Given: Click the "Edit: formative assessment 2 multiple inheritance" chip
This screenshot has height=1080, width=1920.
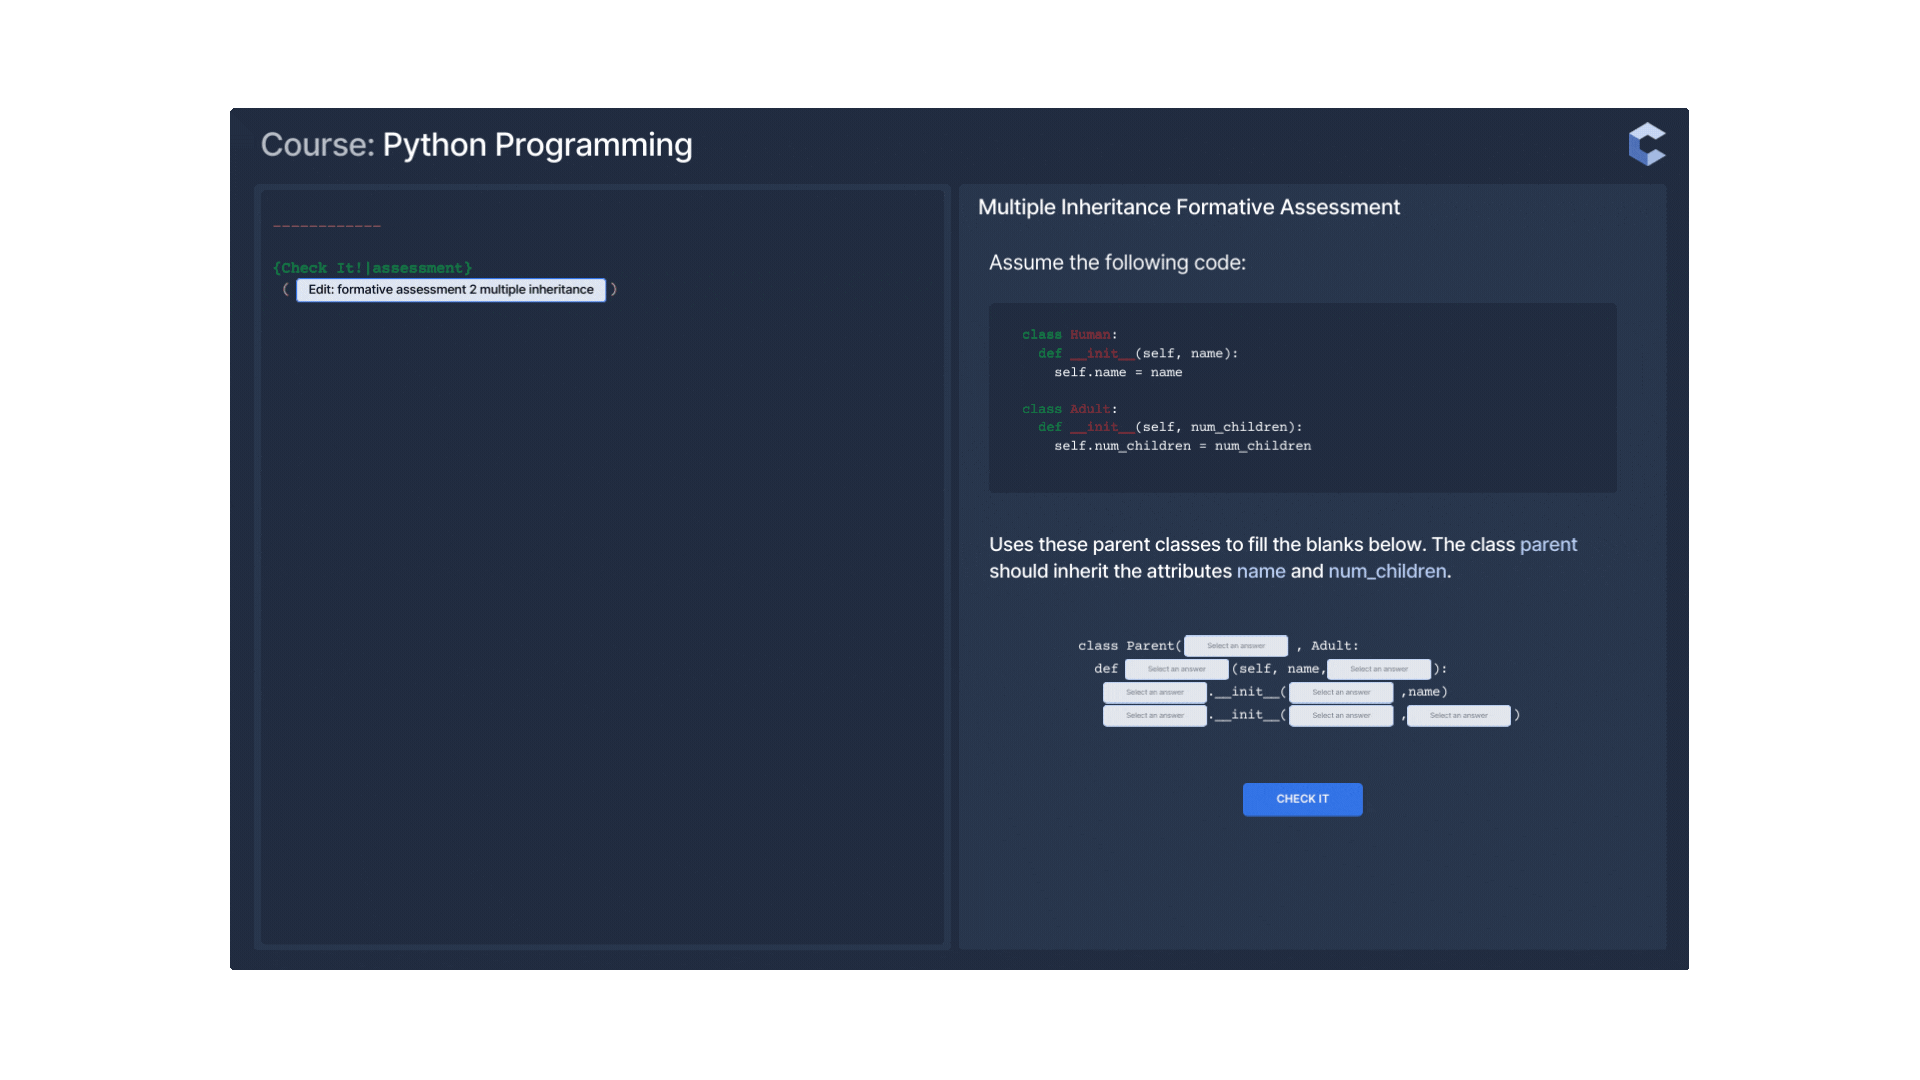Looking at the screenshot, I should pyautogui.click(x=450, y=289).
